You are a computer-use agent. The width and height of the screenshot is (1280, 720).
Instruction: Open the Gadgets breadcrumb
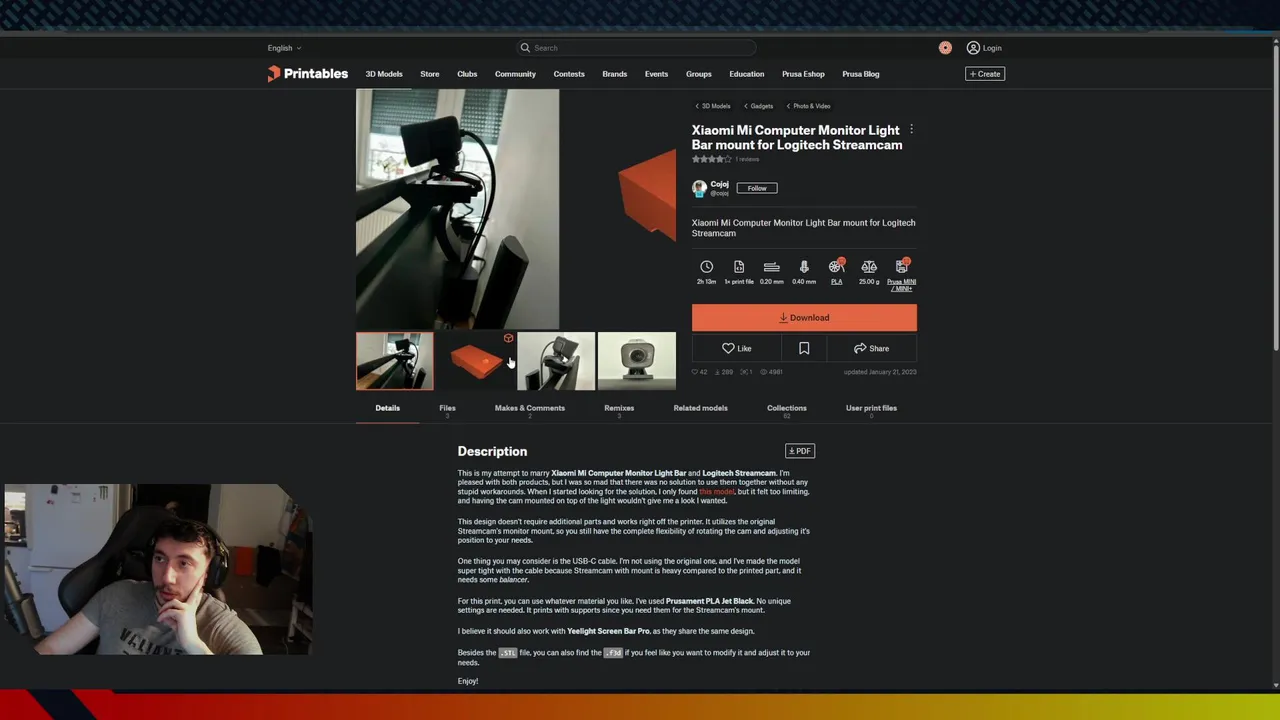(759, 106)
